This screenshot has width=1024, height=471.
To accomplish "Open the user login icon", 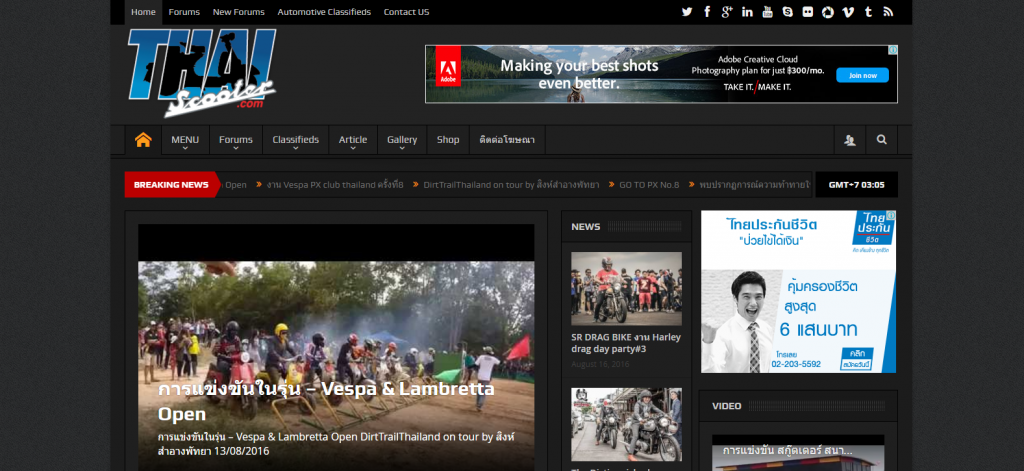I will click(850, 140).
